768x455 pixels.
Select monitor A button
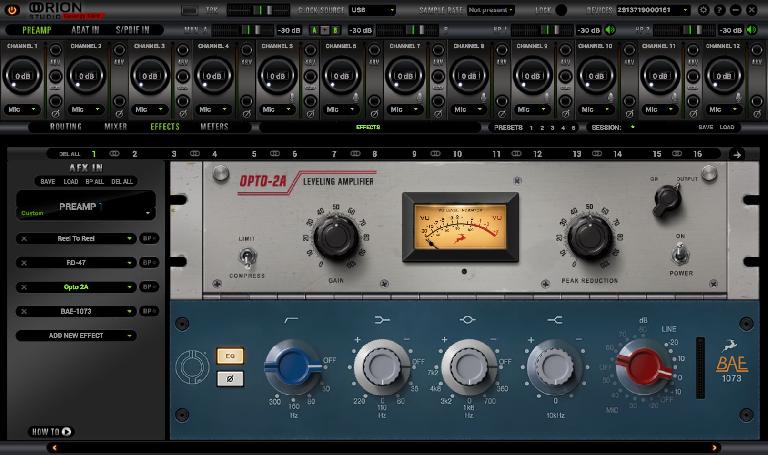pyautogui.click(x=314, y=30)
